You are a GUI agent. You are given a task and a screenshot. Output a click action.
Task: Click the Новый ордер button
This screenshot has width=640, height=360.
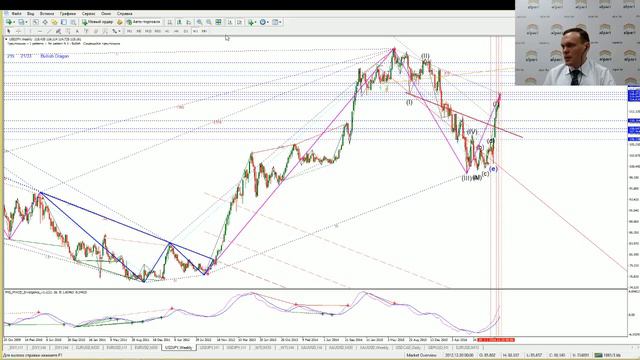coord(98,22)
